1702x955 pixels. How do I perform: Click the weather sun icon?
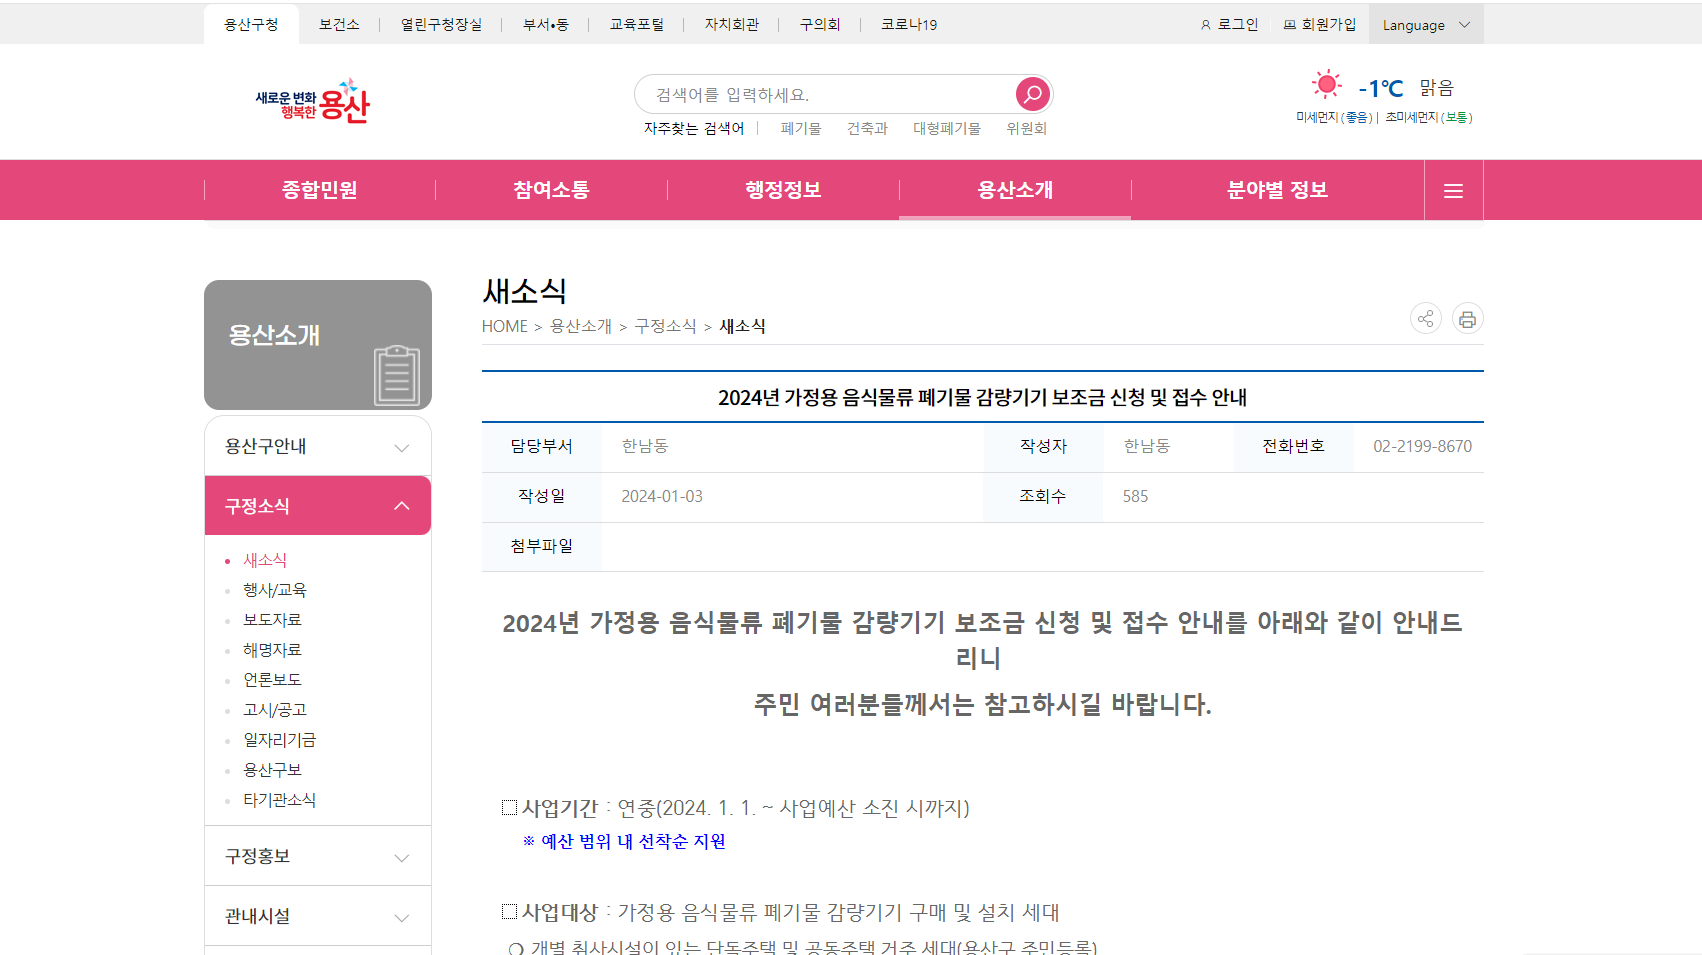[x=1327, y=84]
